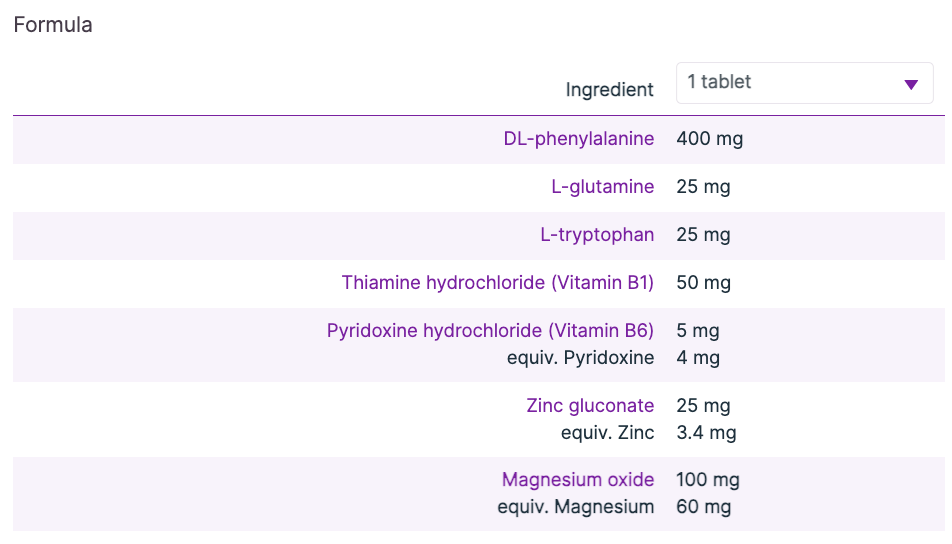Click the 60 mg magnesium equivalent value
Viewport: 952px width, 544px height.
(703, 507)
